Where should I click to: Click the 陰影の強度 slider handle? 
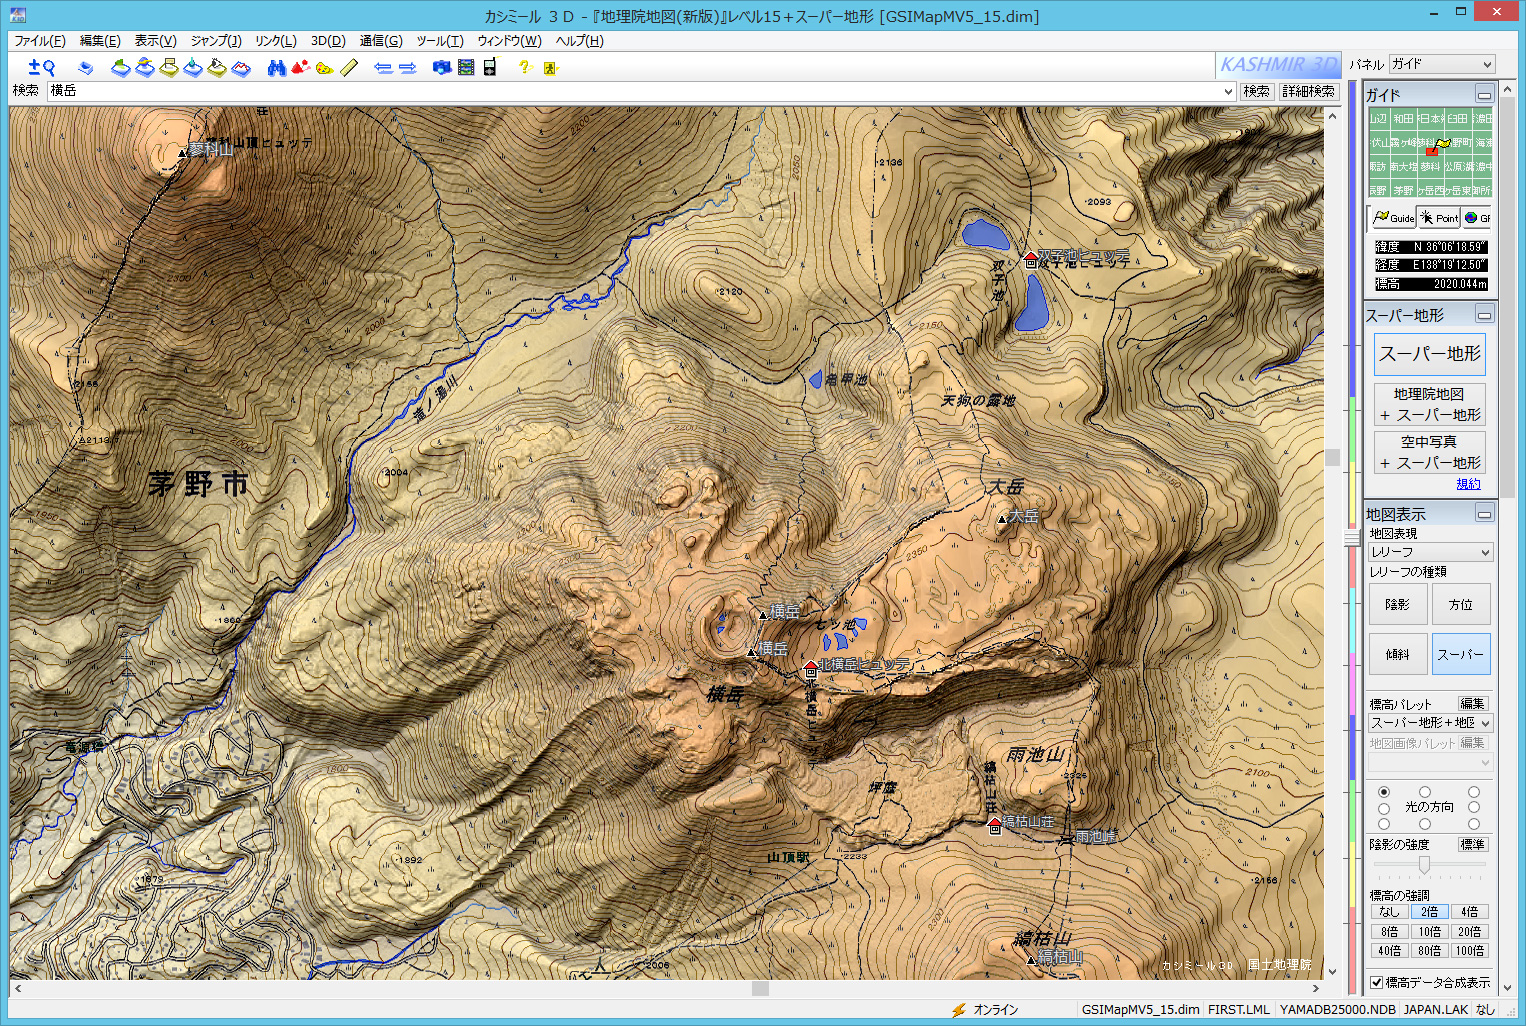tap(1424, 864)
